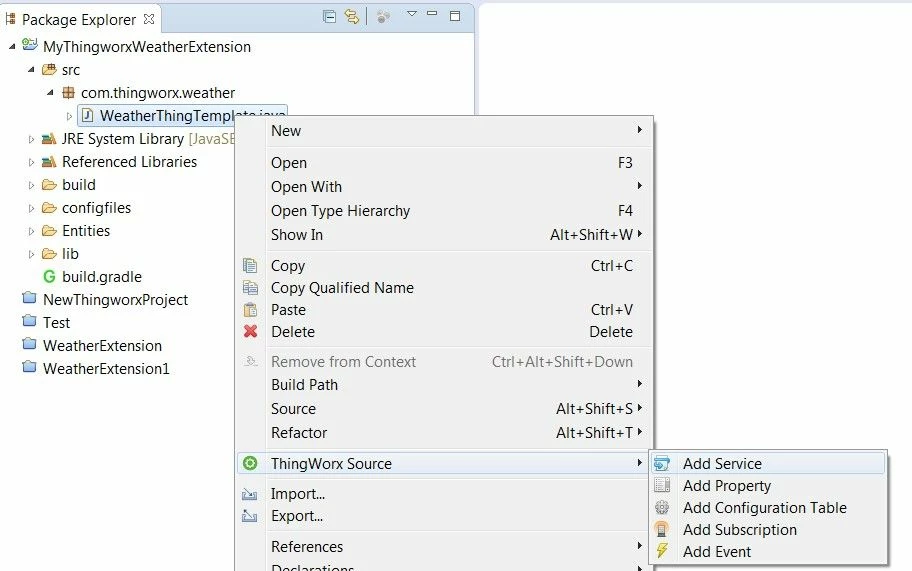Click the Add Configuration Table gear icon
The height and width of the screenshot is (571, 912).
point(662,508)
